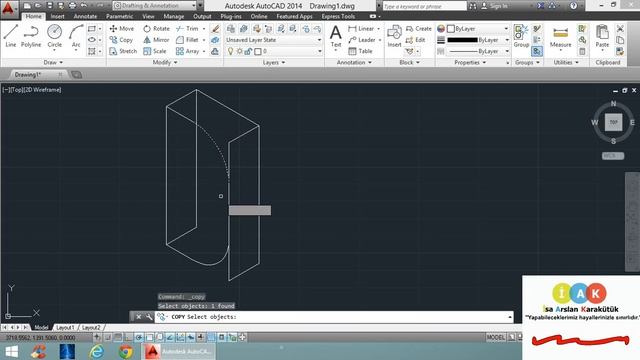Expand the Modify panel dropdown
The height and width of the screenshot is (360, 640).
coord(165,62)
